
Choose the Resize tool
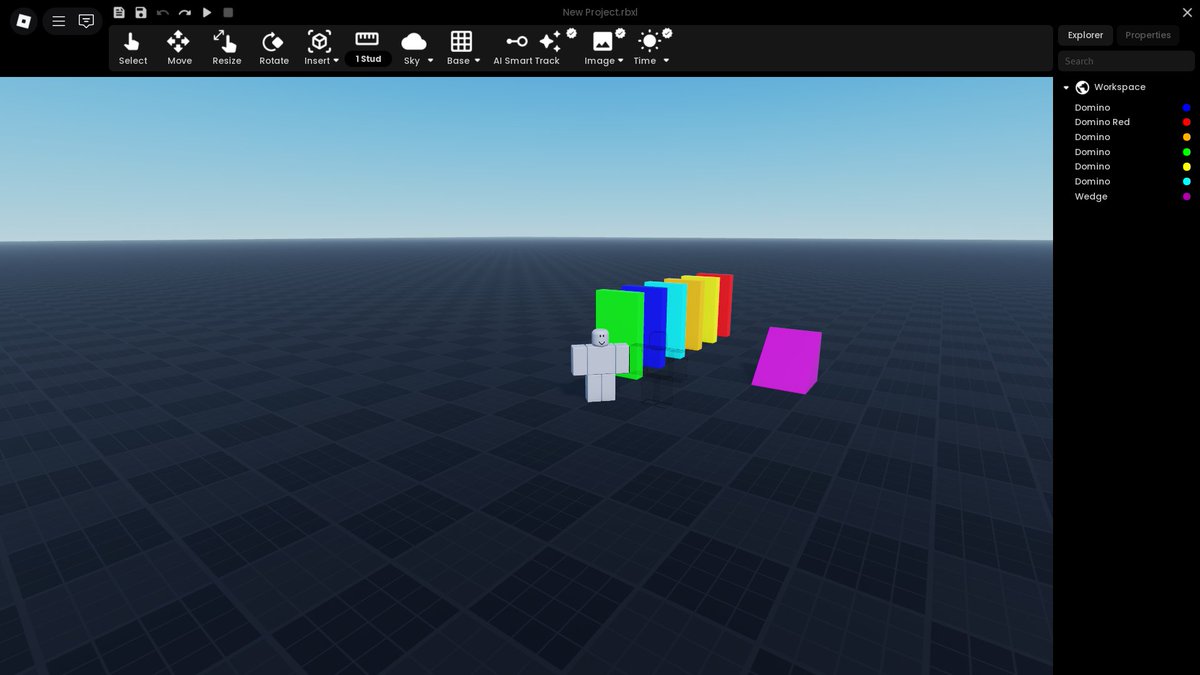(226, 48)
